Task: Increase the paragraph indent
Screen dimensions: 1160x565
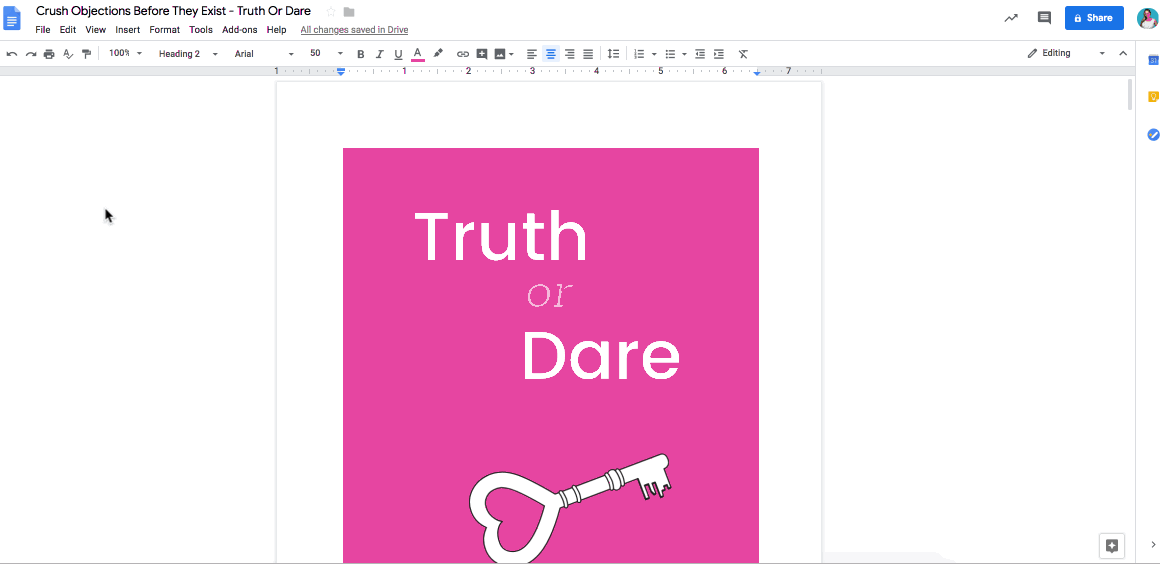Action: (718, 54)
